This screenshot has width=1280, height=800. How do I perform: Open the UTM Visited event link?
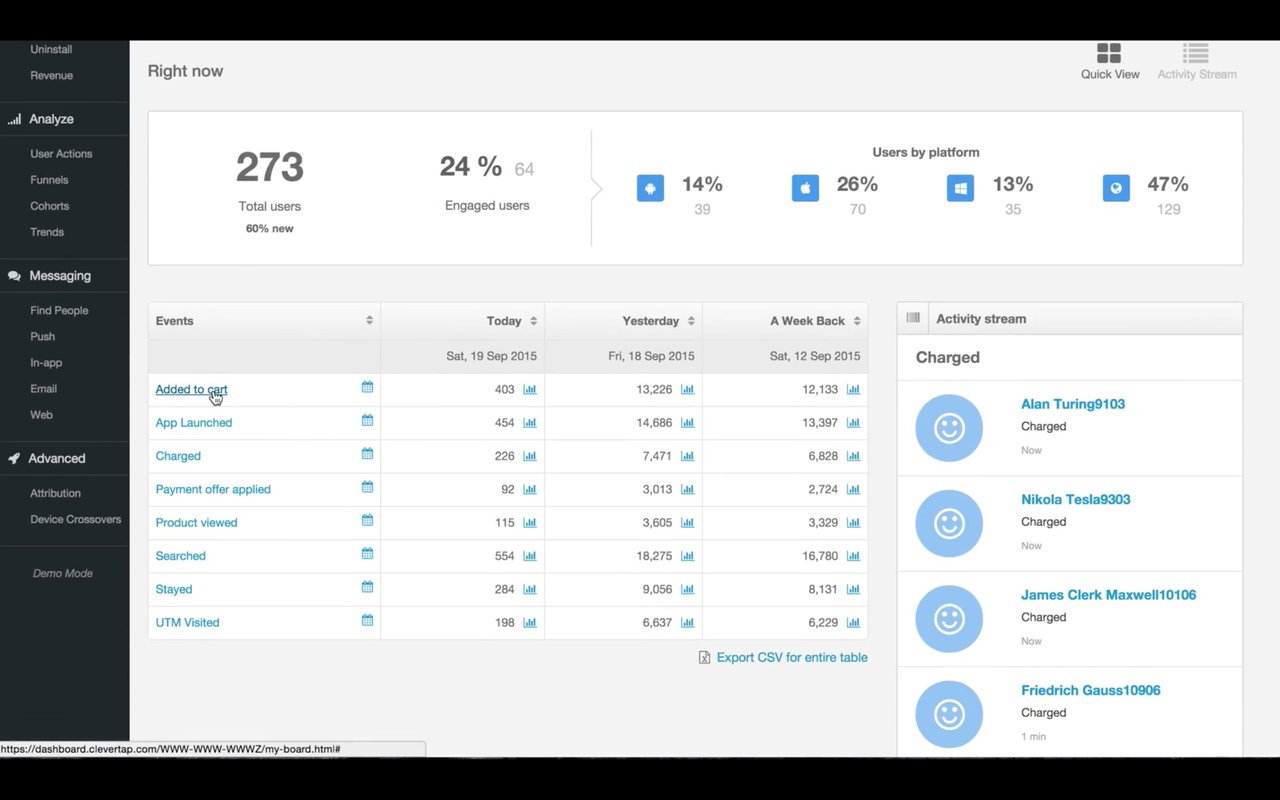(187, 623)
